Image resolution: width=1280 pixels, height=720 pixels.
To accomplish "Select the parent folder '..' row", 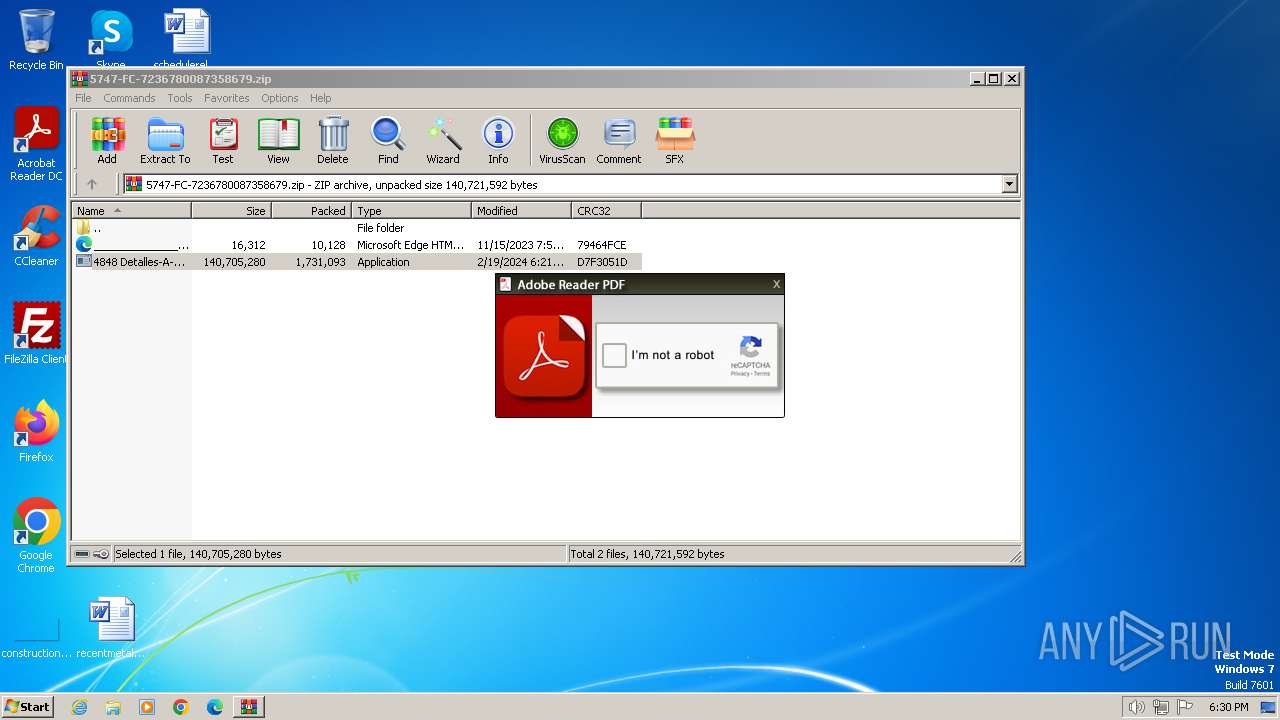I will [x=357, y=228].
